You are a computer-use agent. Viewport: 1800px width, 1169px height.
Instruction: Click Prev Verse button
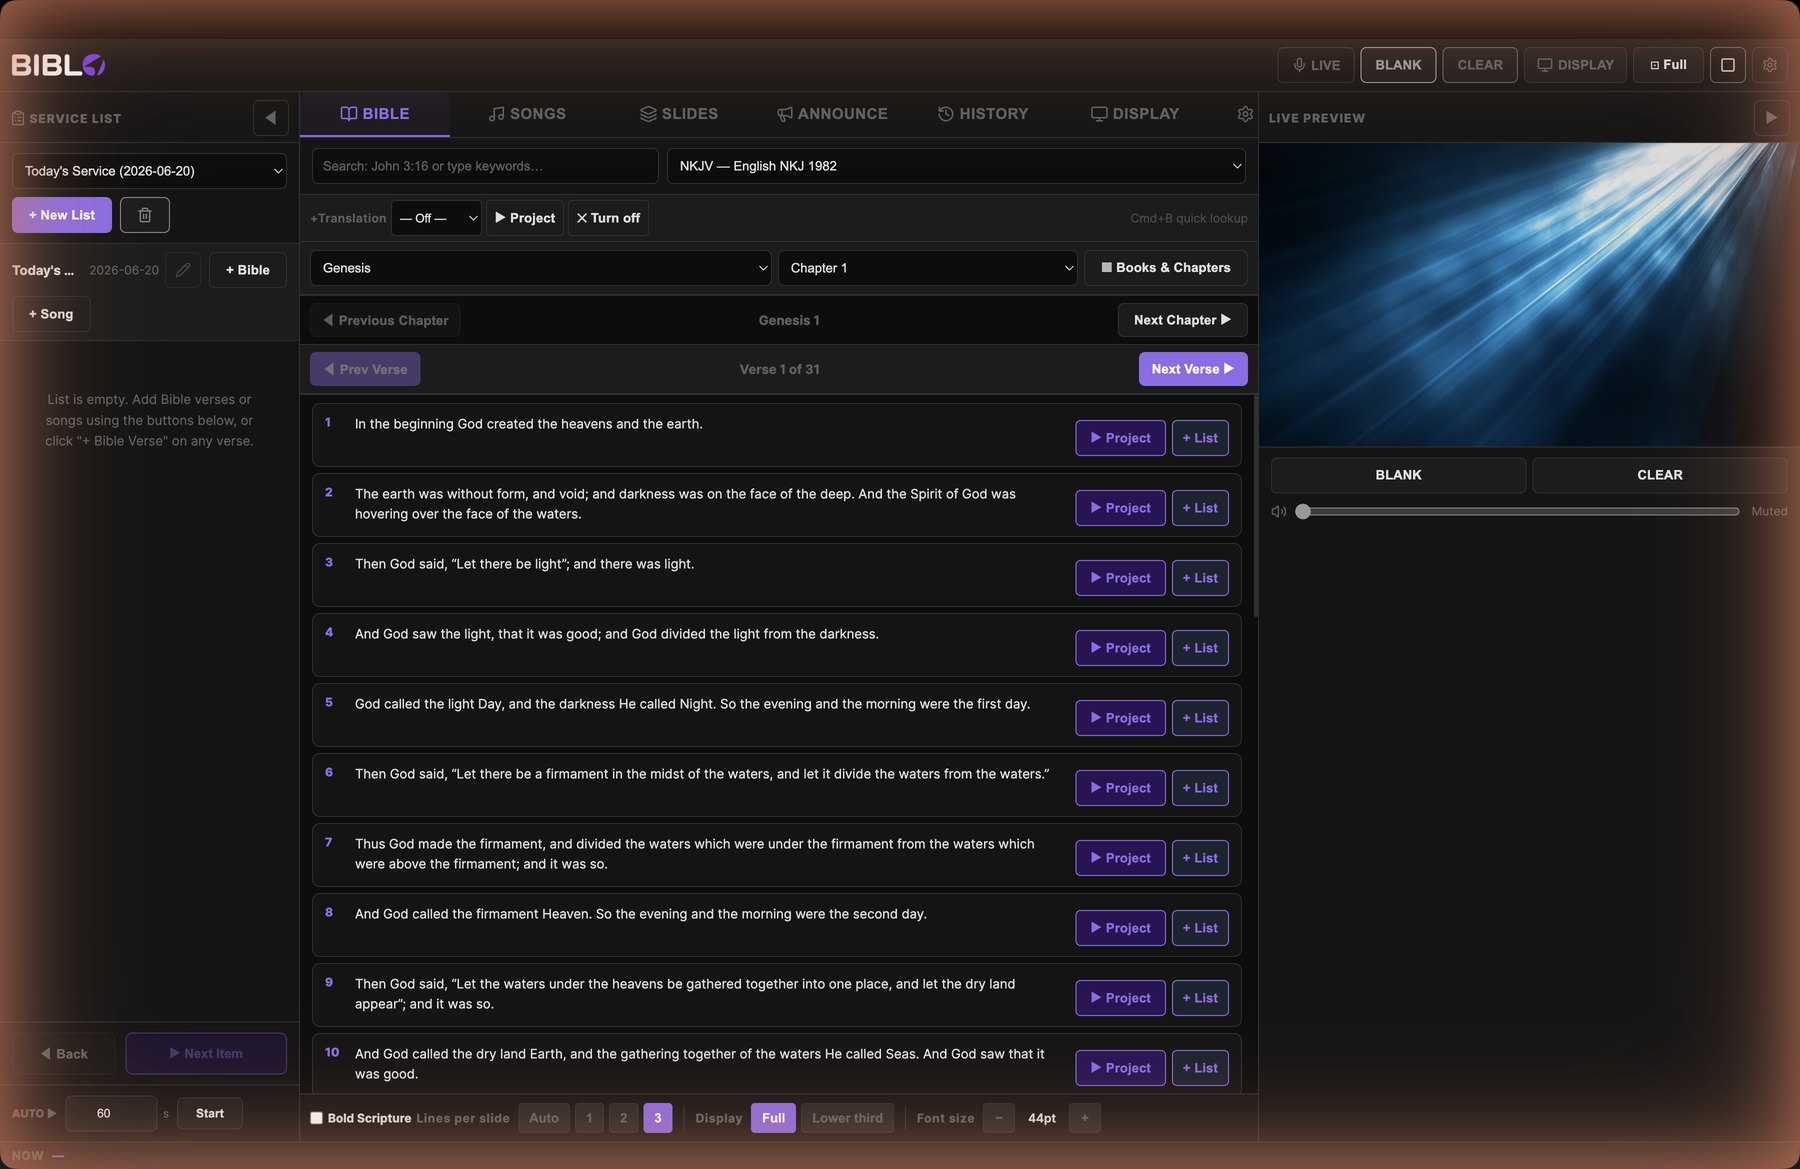[365, 369]
